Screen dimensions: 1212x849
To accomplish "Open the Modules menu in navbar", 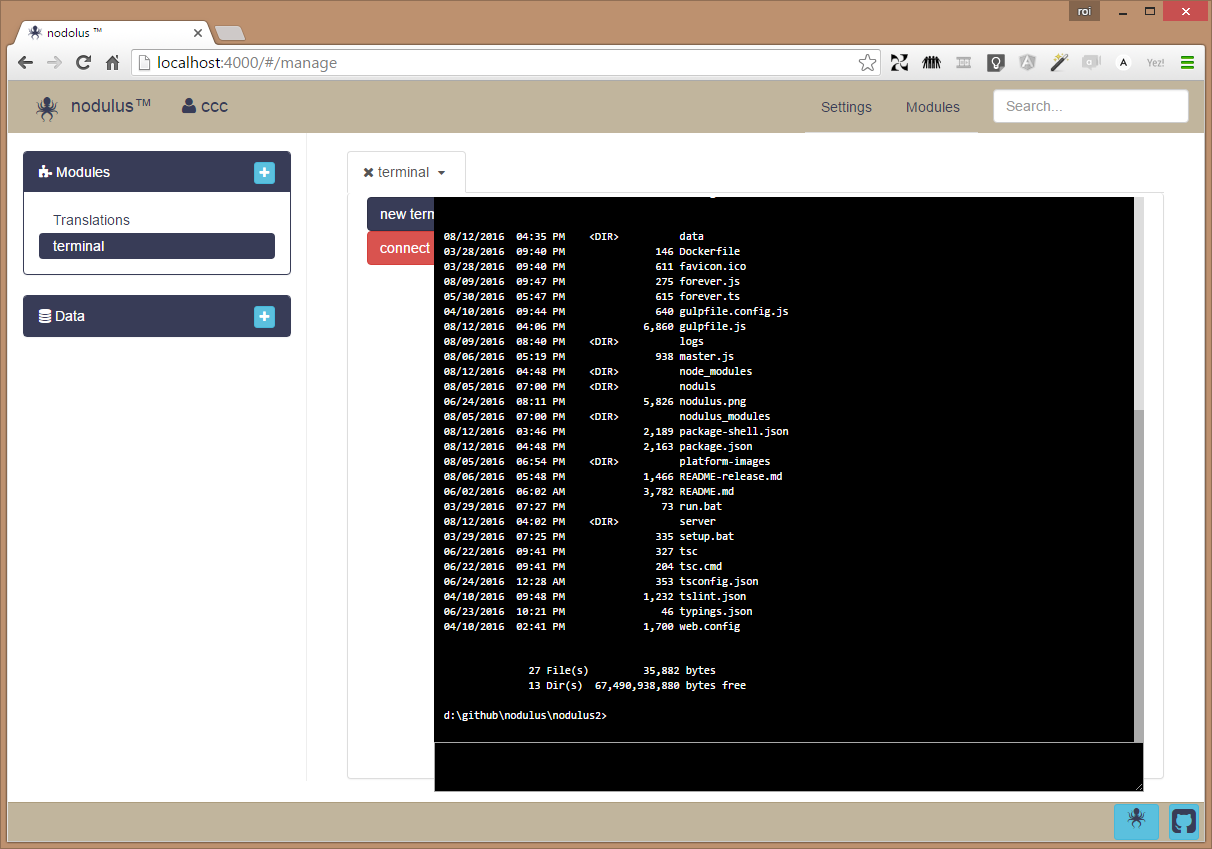I will [933, 107].
